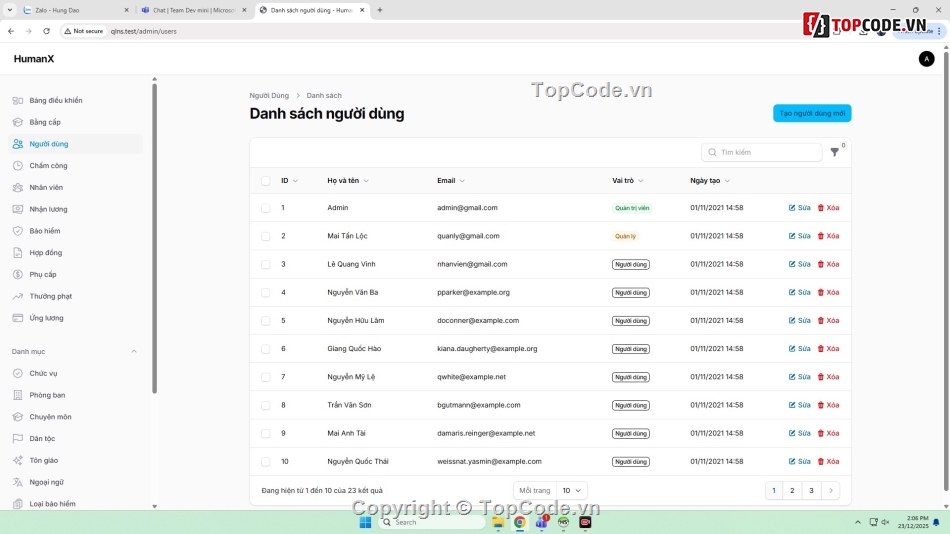Open Loại bảo hiểm in the sidebar
Screen dimensions: 950x534
tap(76, 504)
